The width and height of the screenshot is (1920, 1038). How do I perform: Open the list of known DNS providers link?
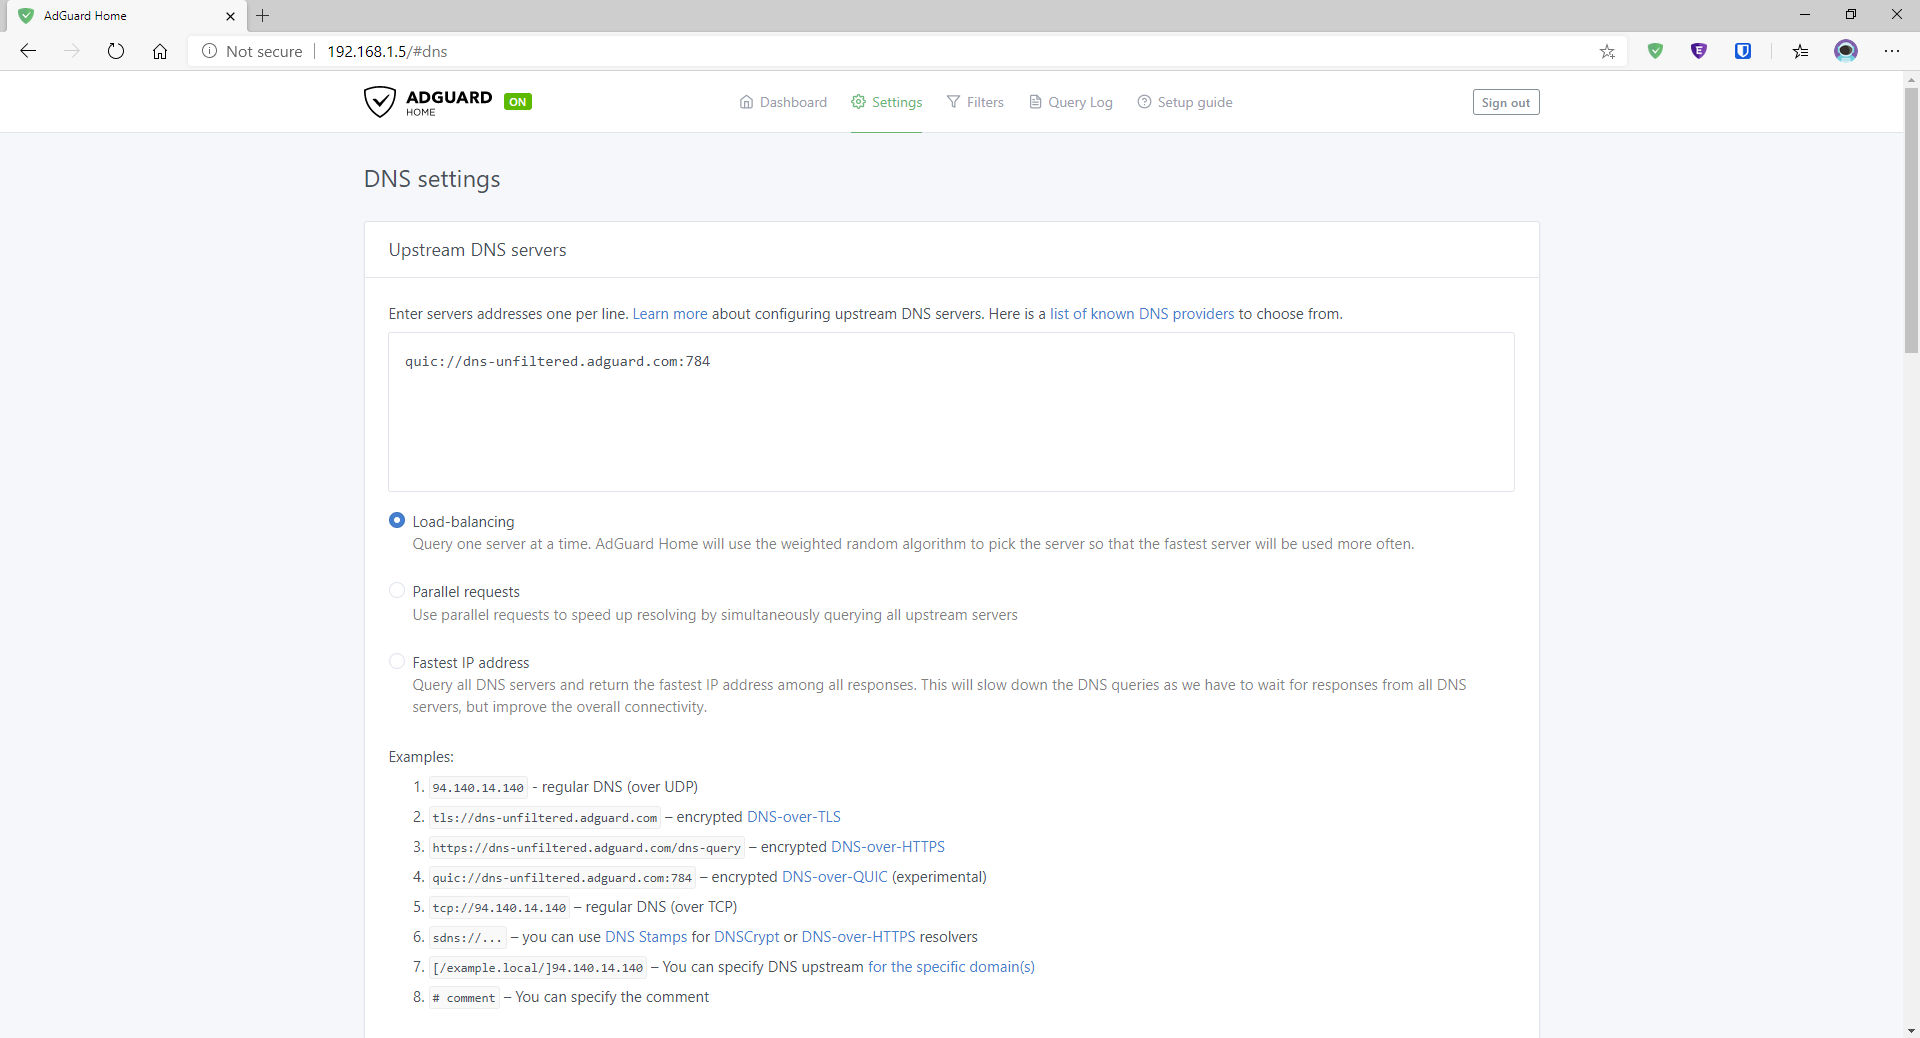tap(1141, 314)
